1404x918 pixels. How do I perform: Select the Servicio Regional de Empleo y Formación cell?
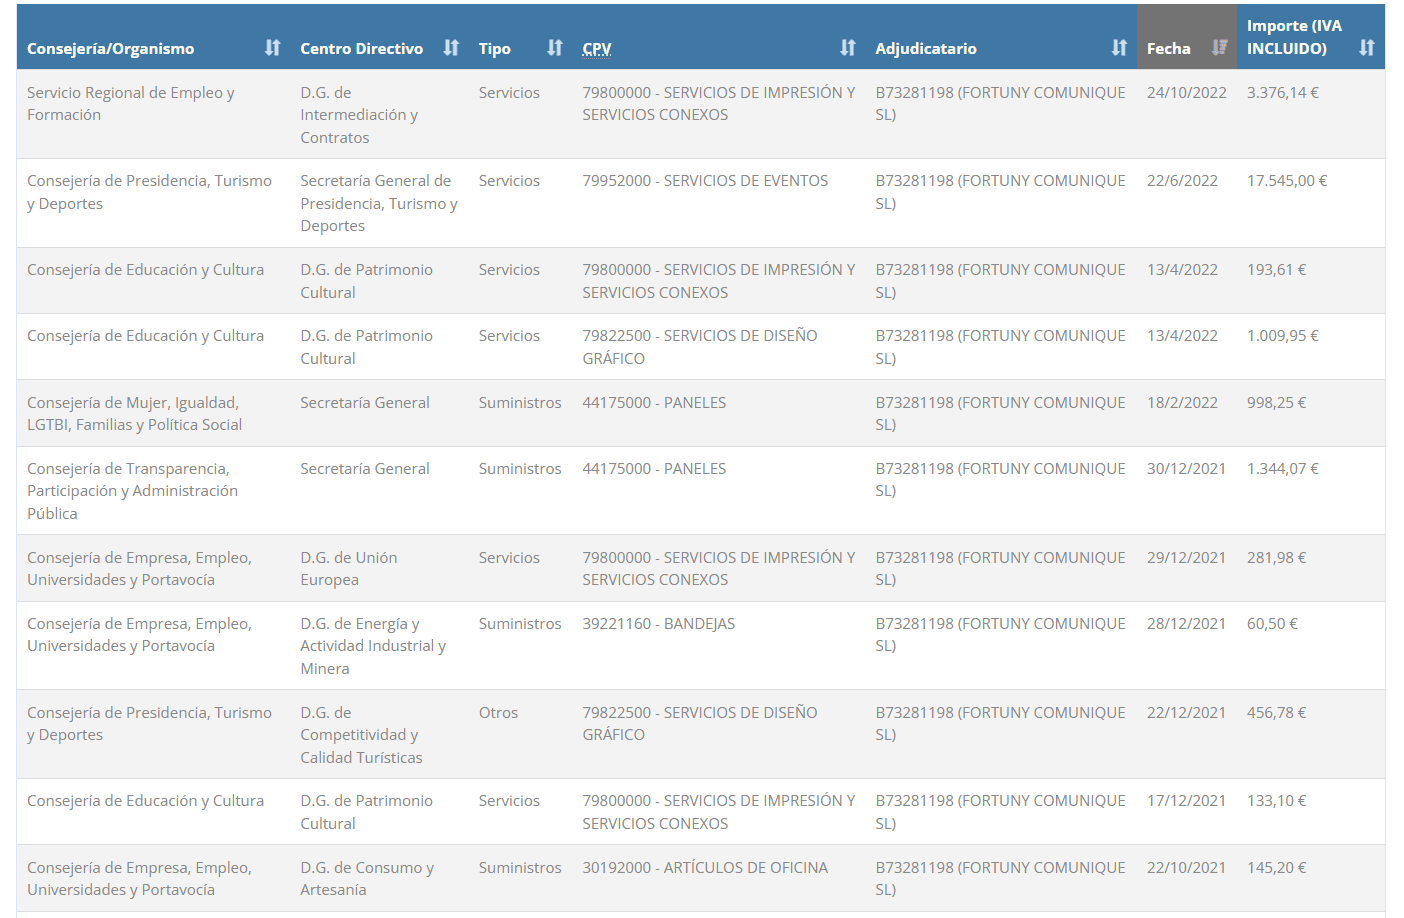(130, 104)
